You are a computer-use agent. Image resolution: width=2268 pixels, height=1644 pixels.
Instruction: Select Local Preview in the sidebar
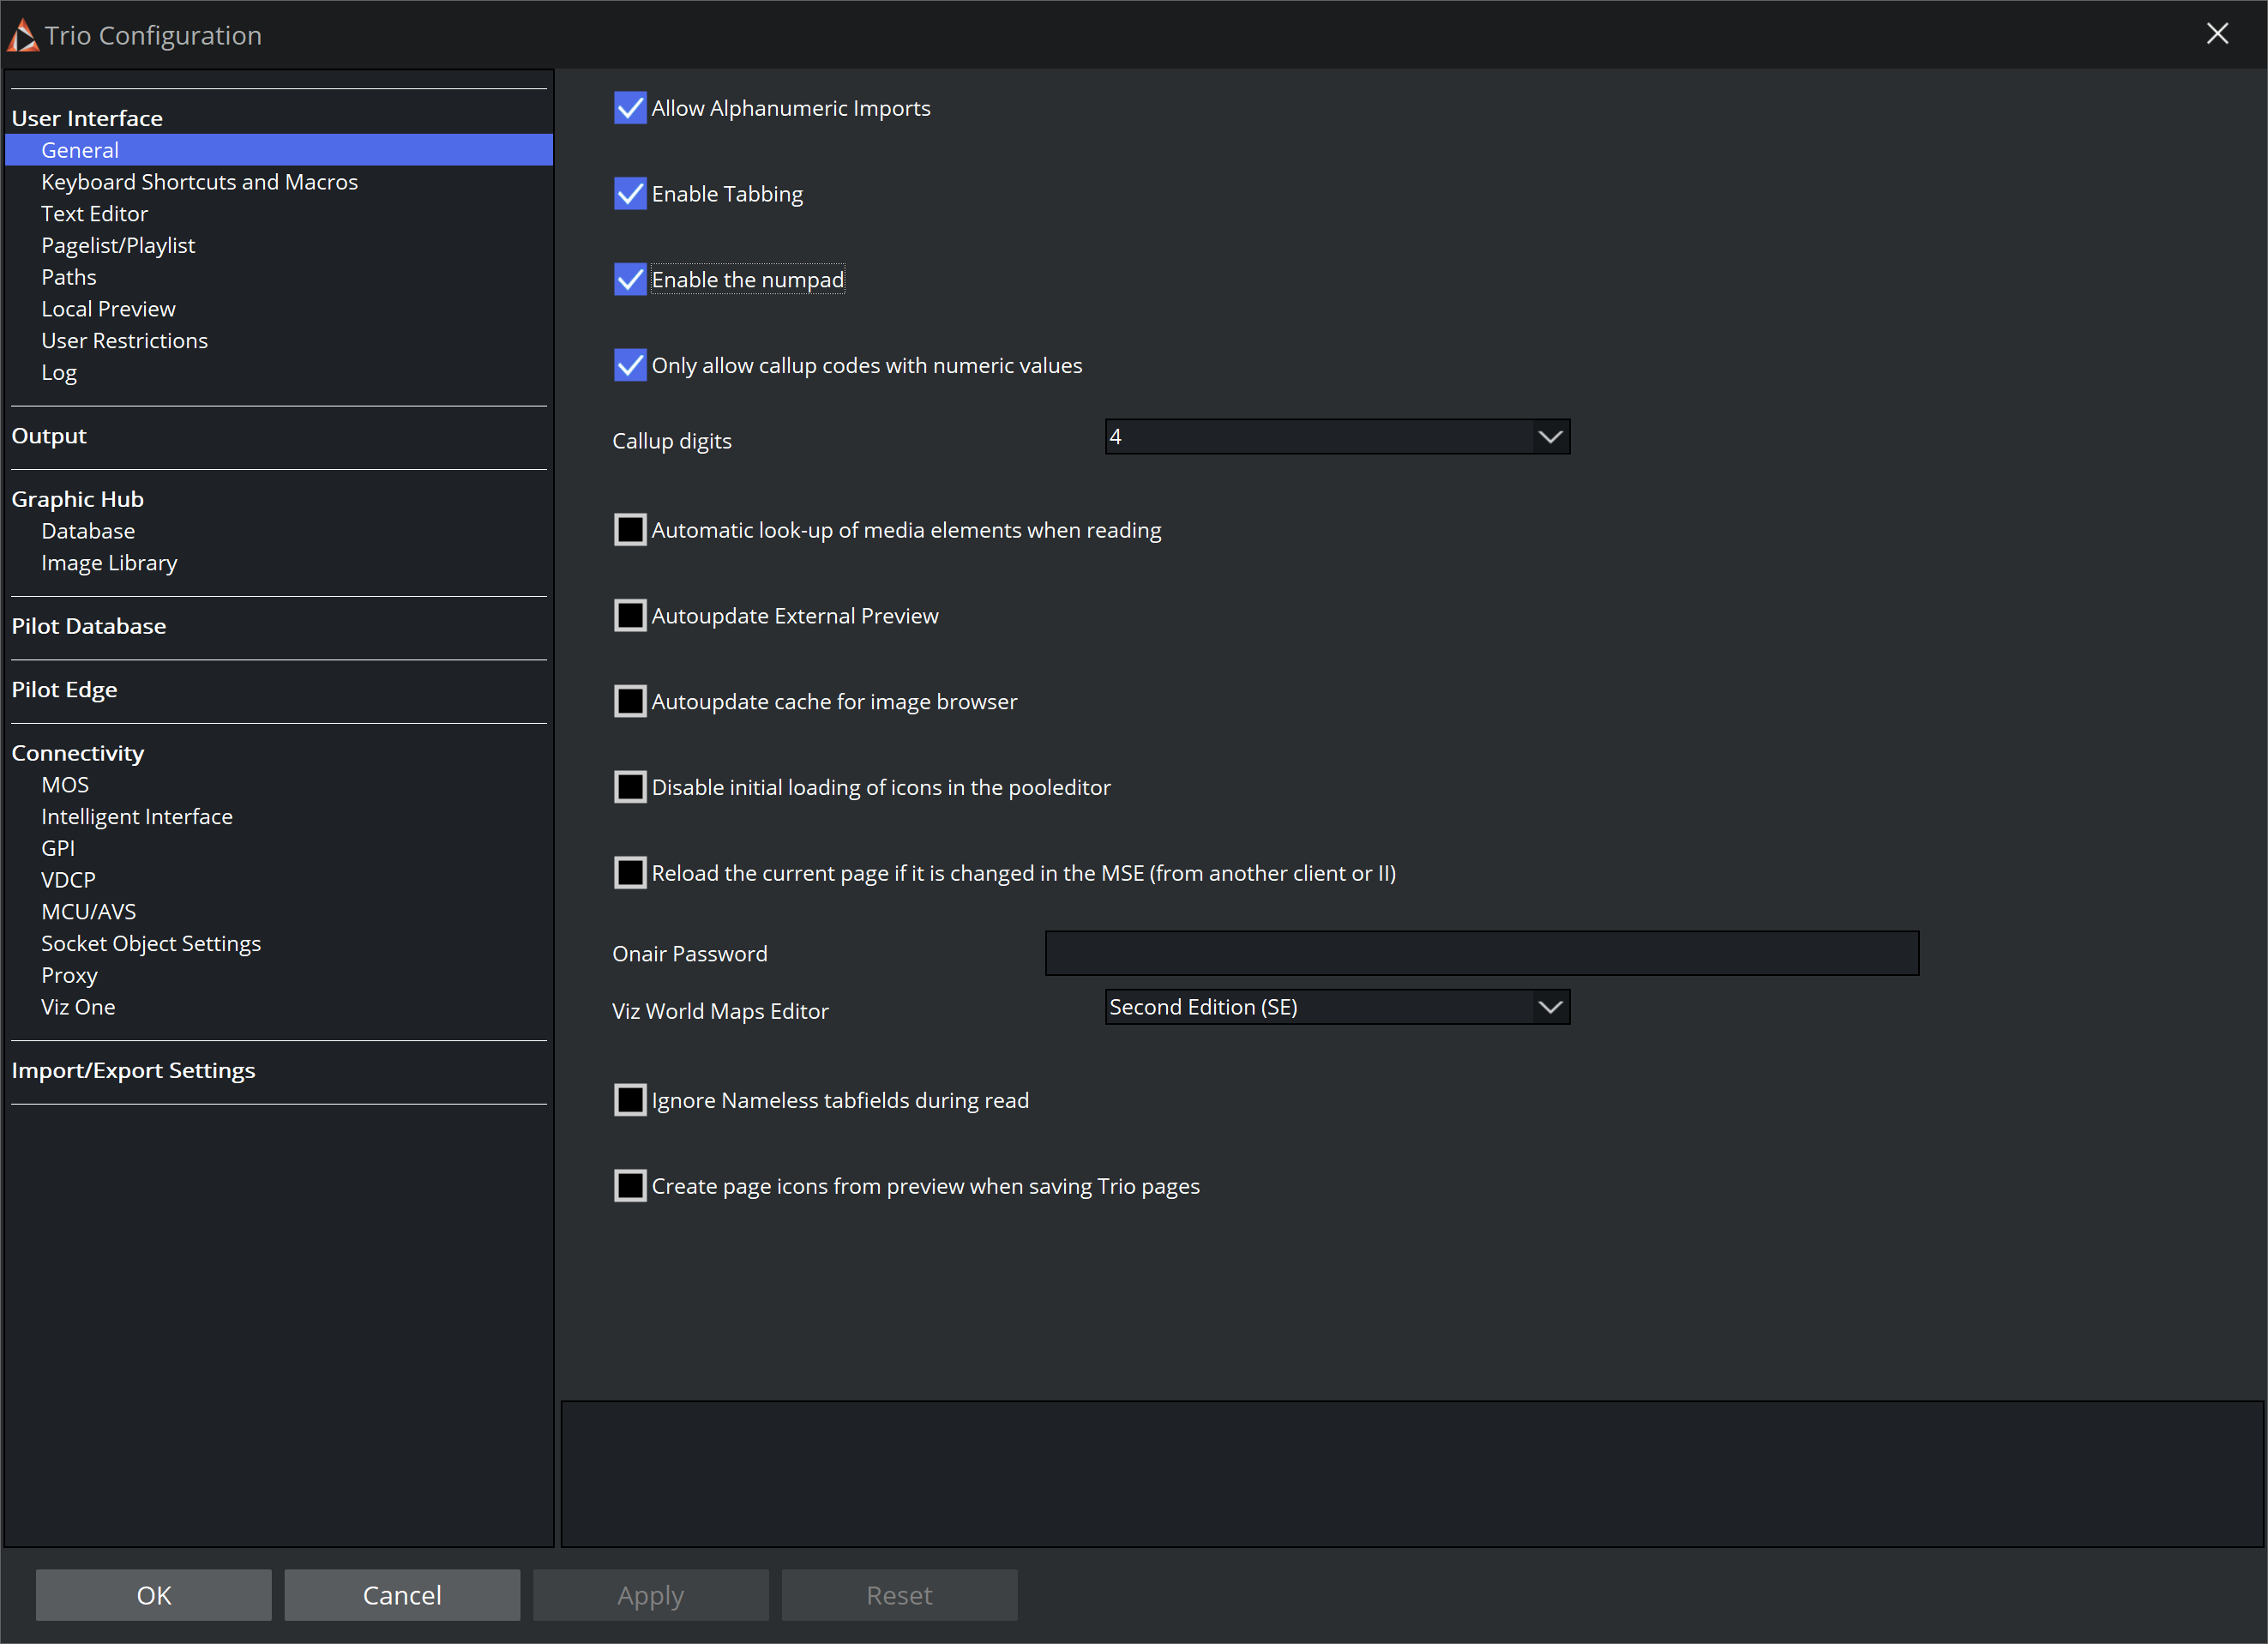pos(108,309)
